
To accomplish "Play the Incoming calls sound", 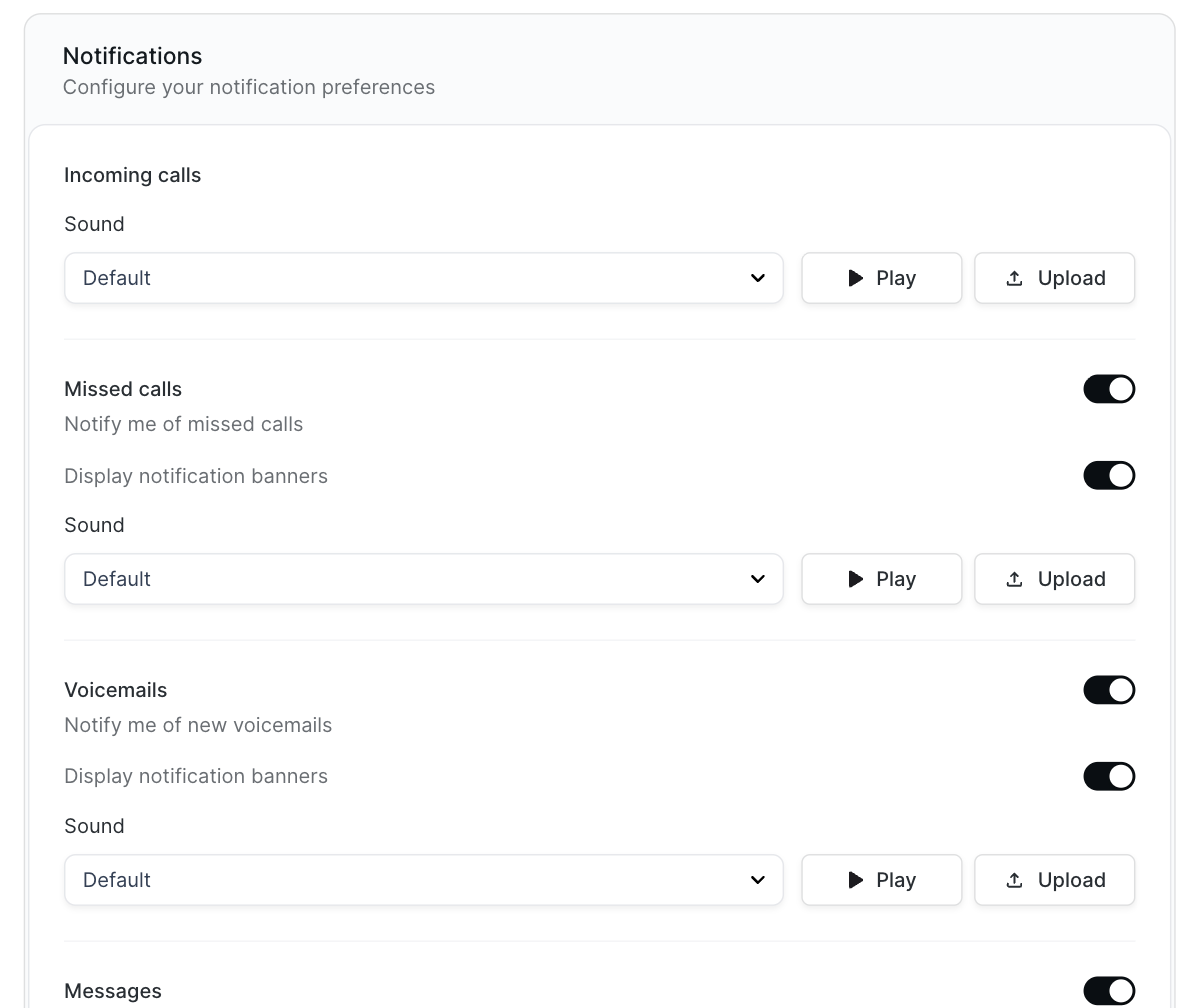I will [882, 278].
